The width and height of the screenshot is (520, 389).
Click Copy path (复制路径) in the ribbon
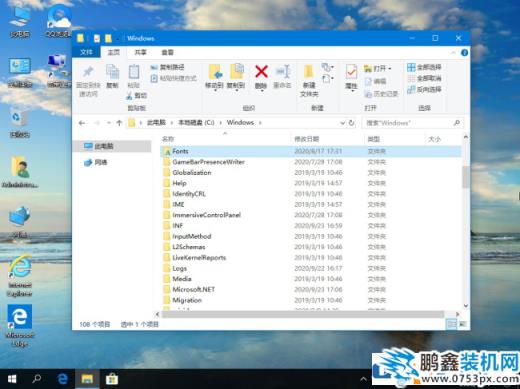click(x=168, y=67)
